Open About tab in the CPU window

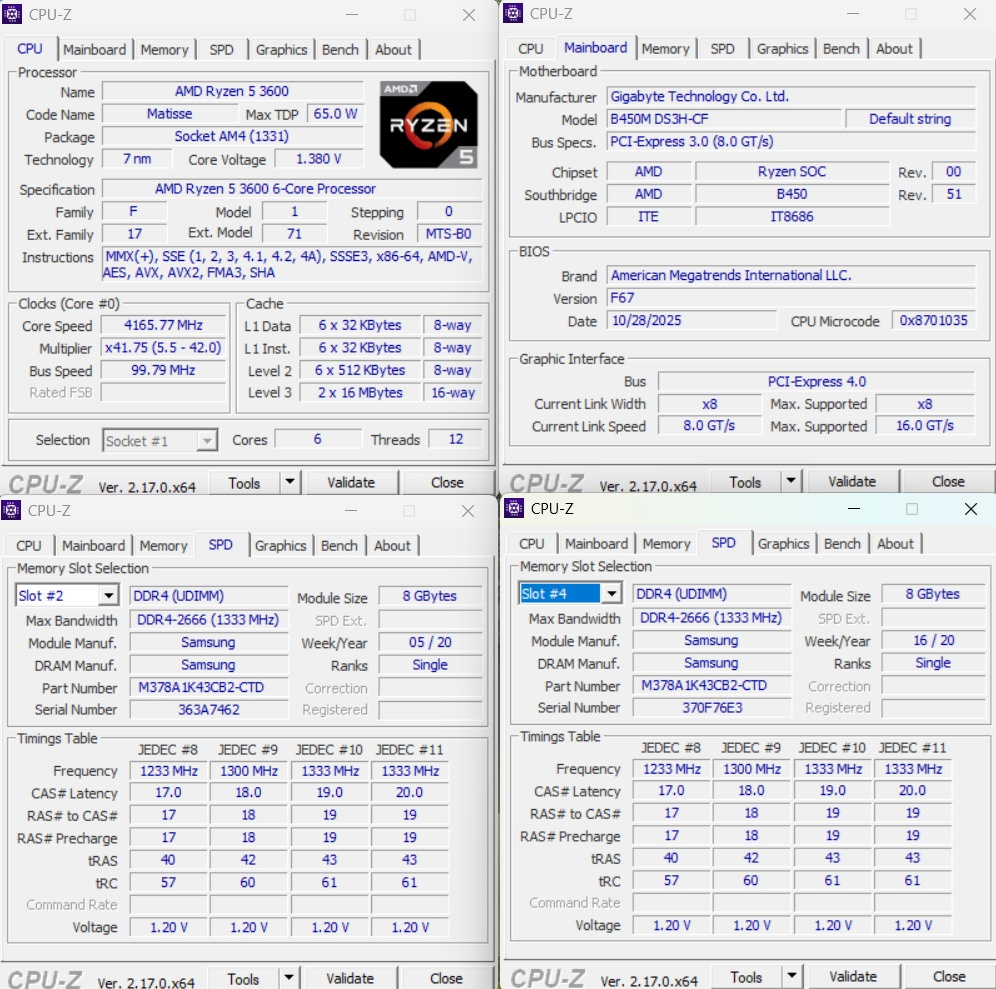(x=393, y=50)
